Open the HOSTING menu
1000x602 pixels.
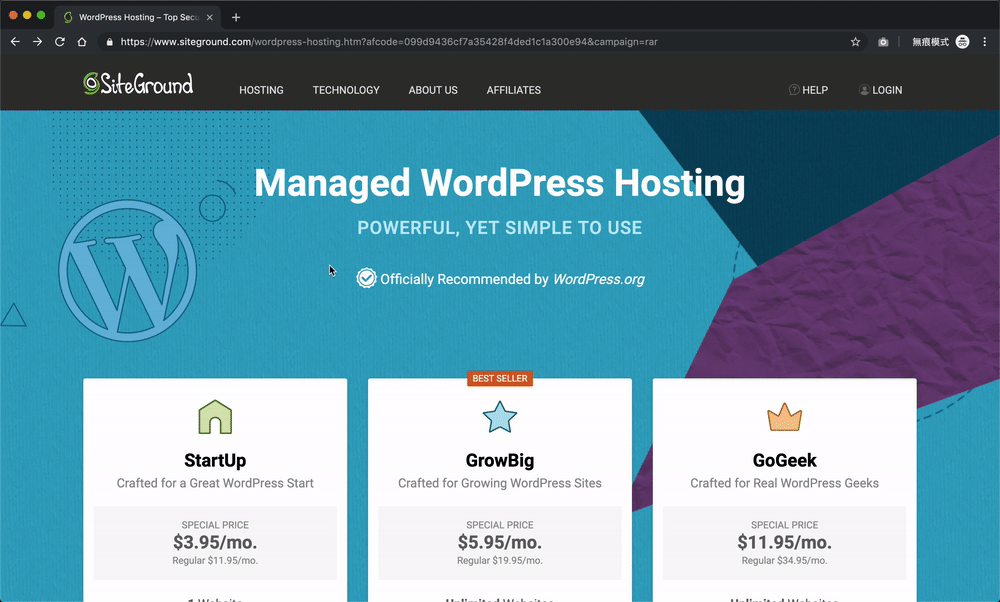click(x=261, y=90)
